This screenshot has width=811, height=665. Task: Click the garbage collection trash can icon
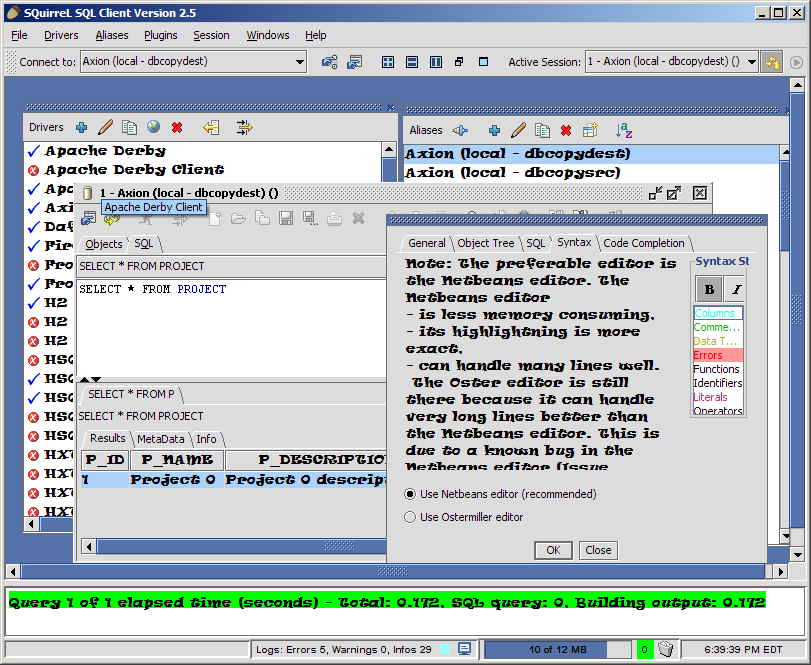(665, 649)
